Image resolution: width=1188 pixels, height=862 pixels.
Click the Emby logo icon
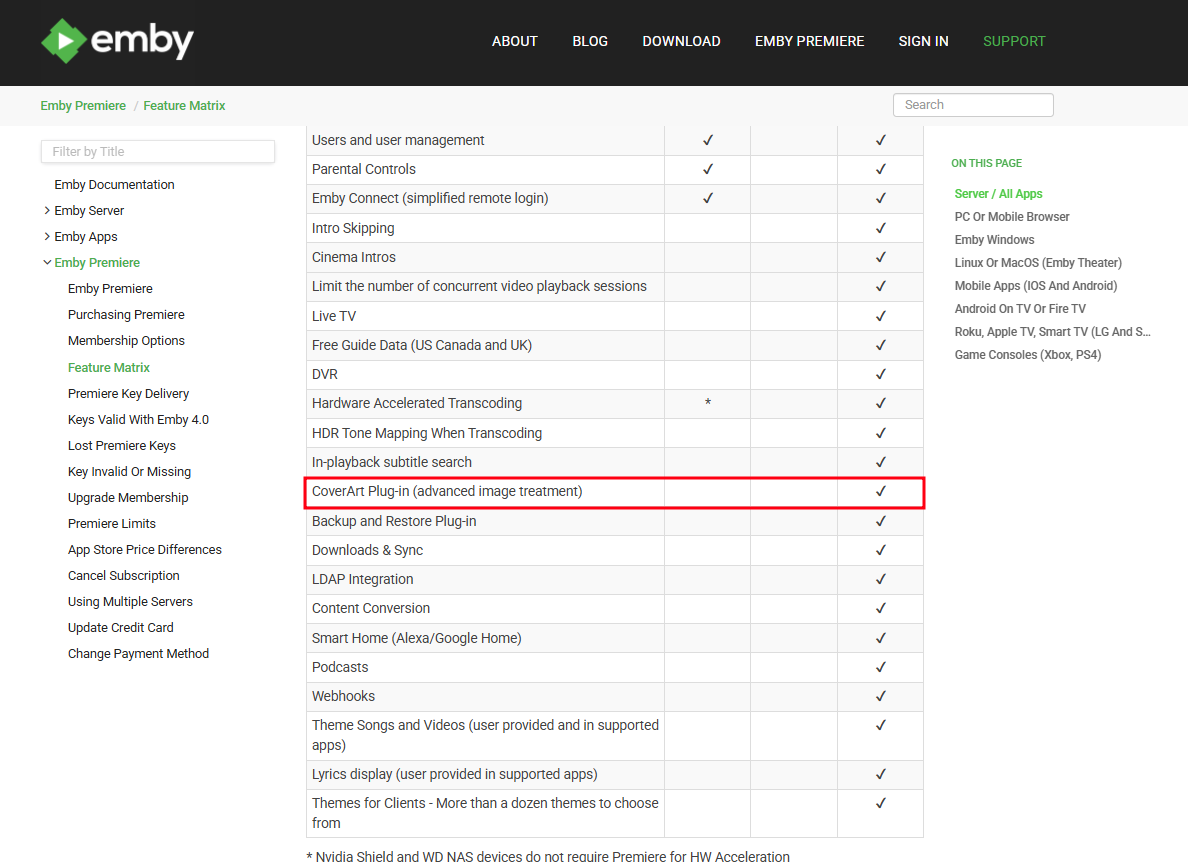[64, 41]
